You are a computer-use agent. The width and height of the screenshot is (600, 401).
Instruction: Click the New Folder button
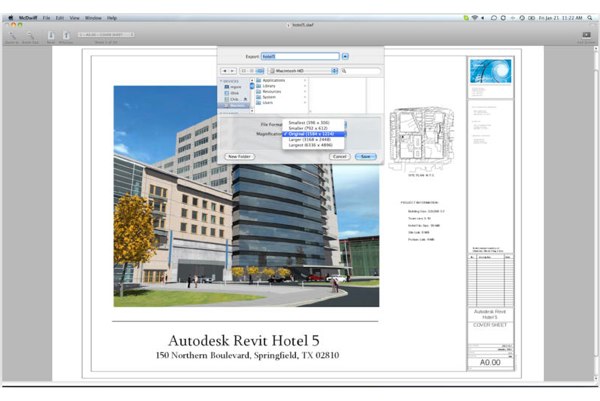pos(240,156)
